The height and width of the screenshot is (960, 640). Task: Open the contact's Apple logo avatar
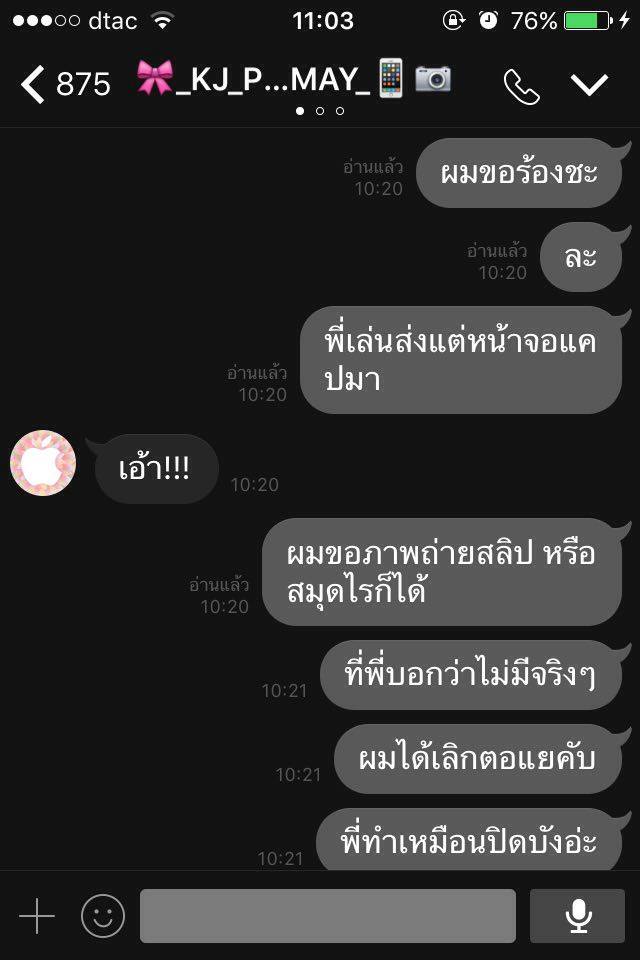tap(43, 463)
